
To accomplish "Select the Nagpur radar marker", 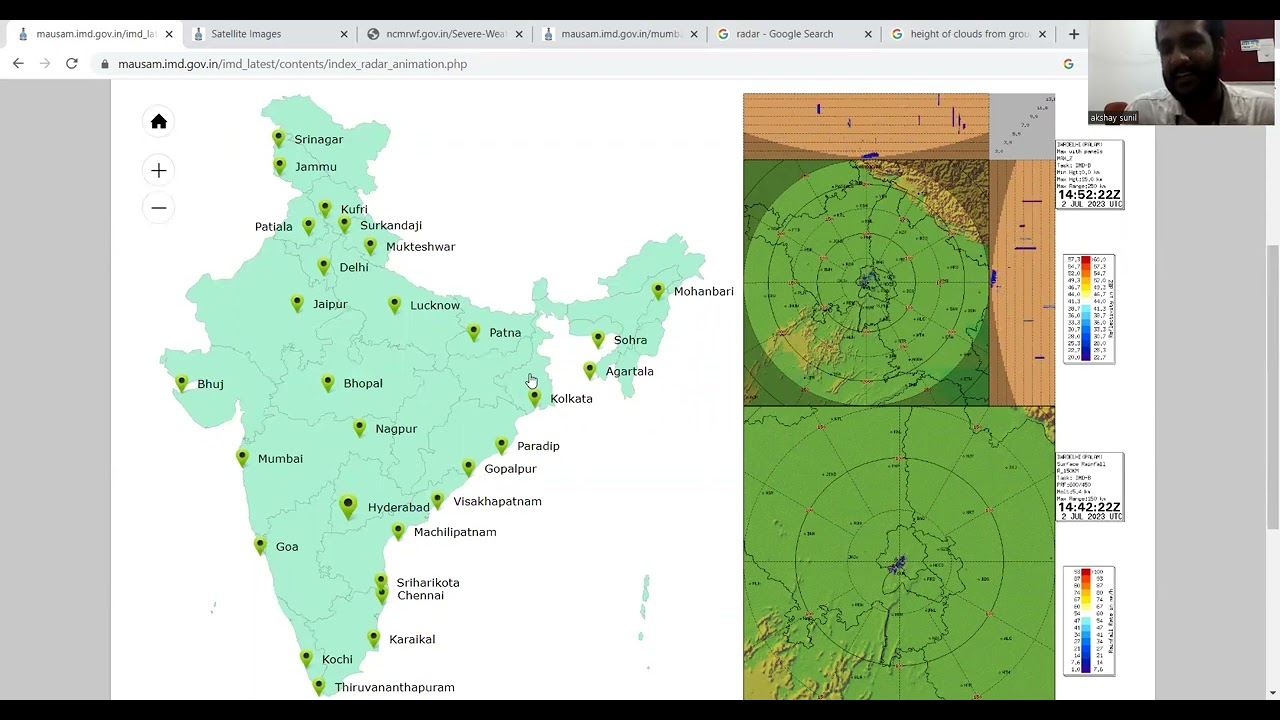I will coord(359,428).
